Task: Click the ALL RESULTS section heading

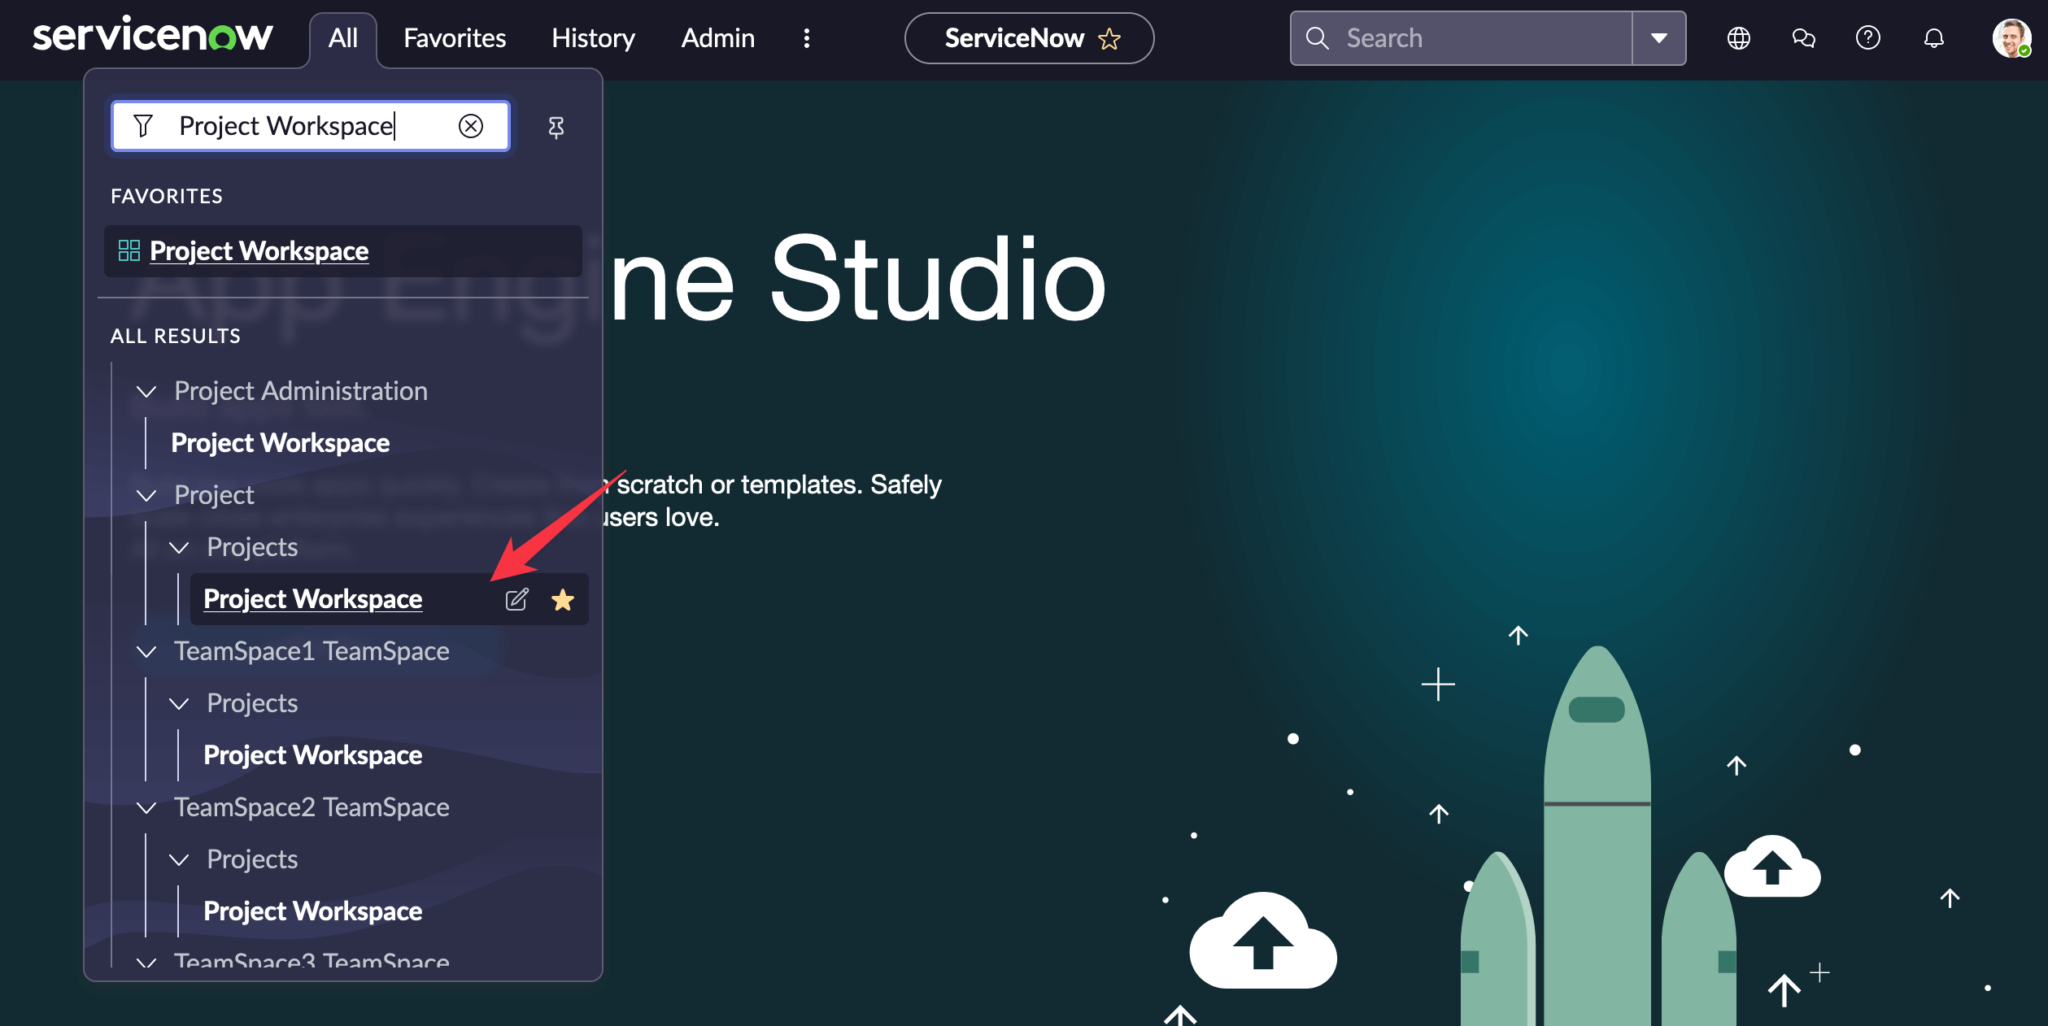Action: (x=176, y=336)
